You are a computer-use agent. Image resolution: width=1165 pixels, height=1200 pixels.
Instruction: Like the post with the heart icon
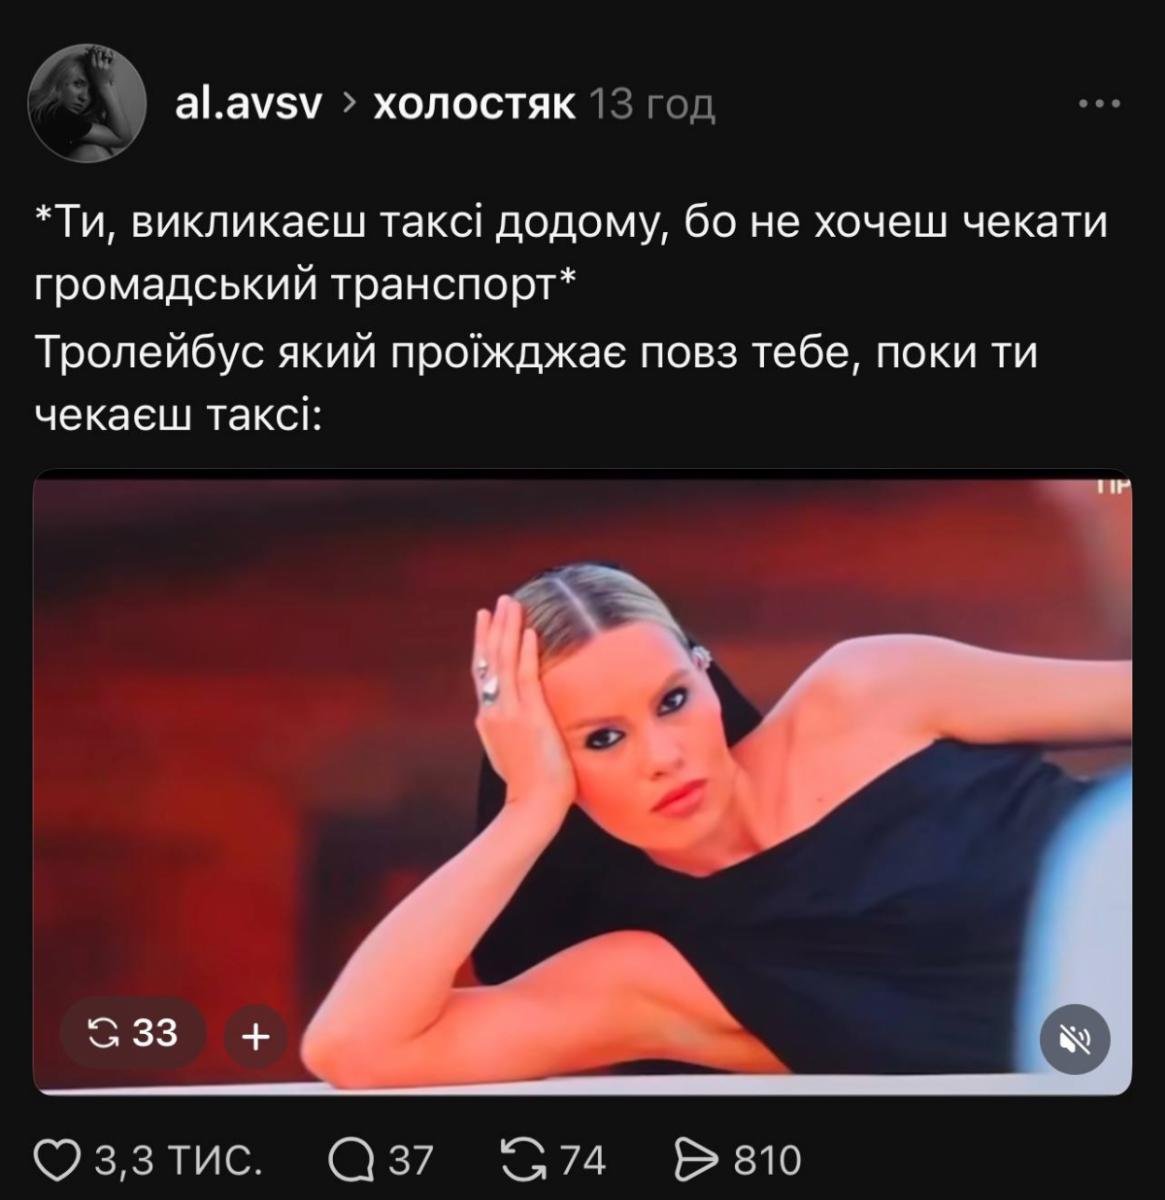tap(58, 1160)
